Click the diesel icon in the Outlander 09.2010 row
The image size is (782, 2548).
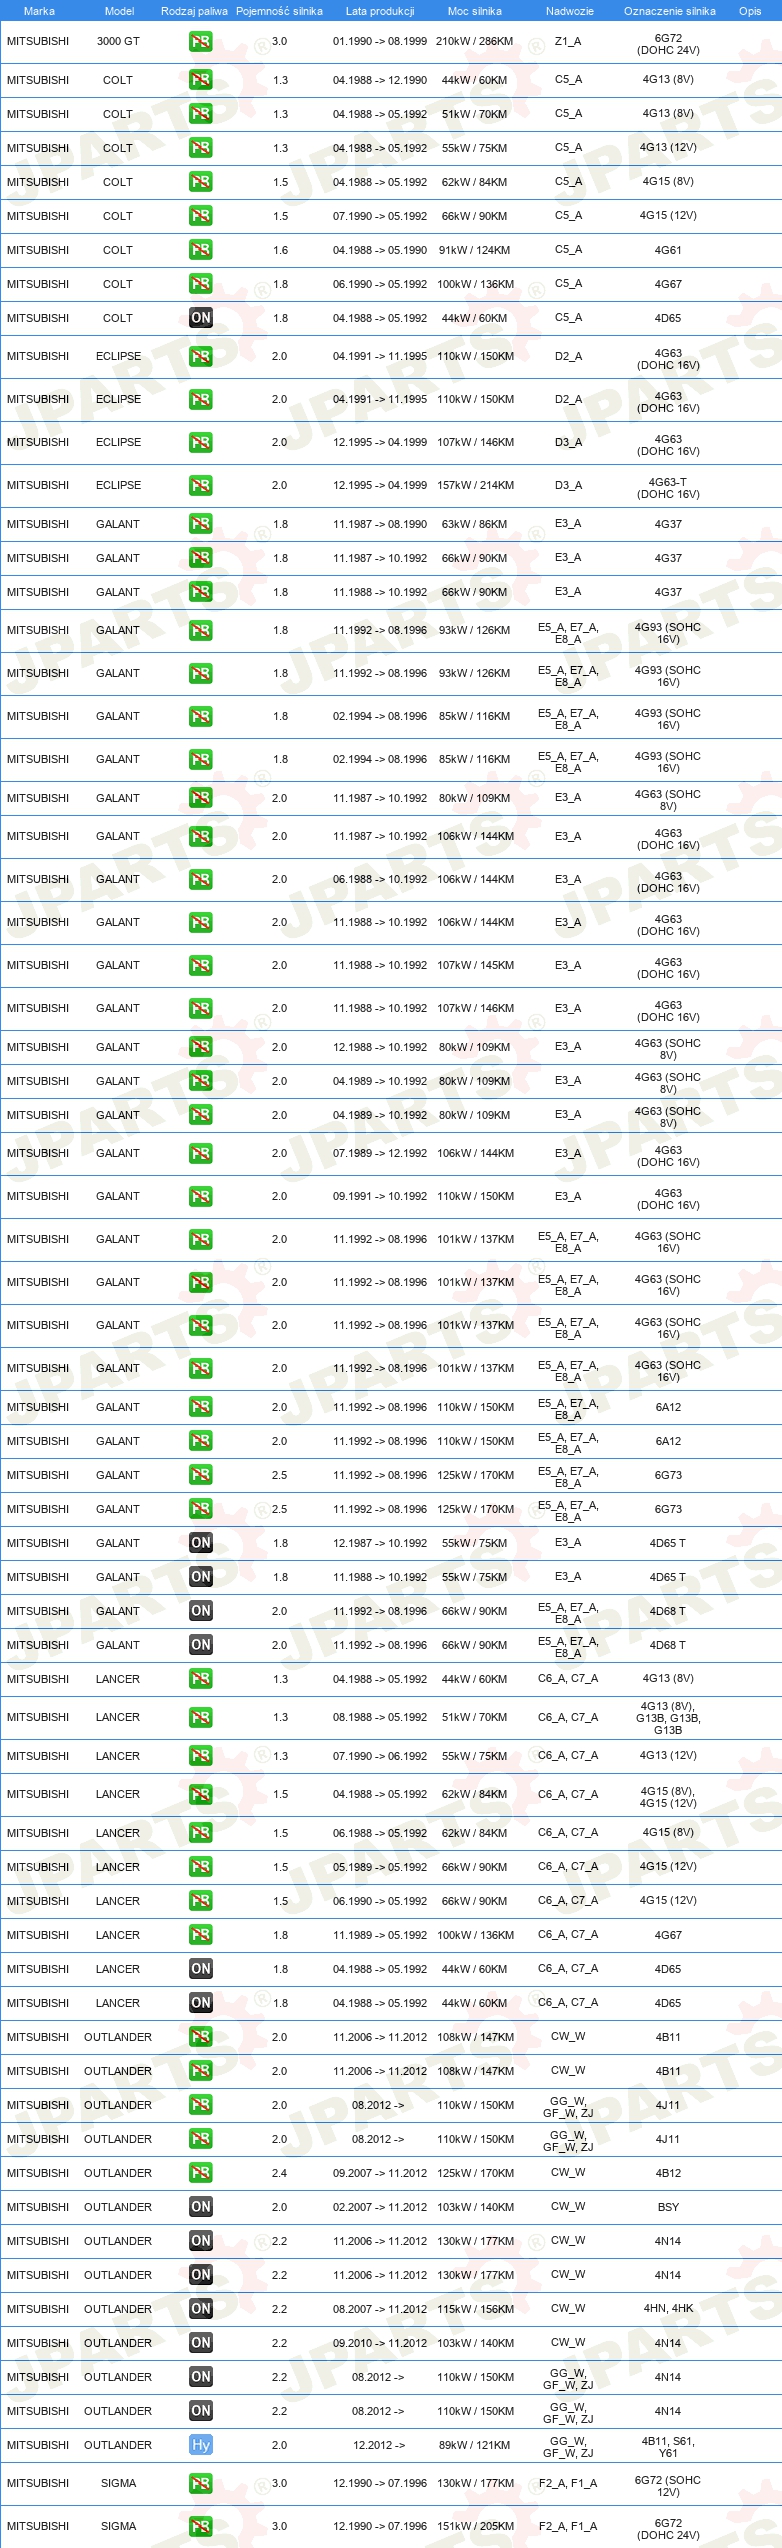[x=200, y=2342]
